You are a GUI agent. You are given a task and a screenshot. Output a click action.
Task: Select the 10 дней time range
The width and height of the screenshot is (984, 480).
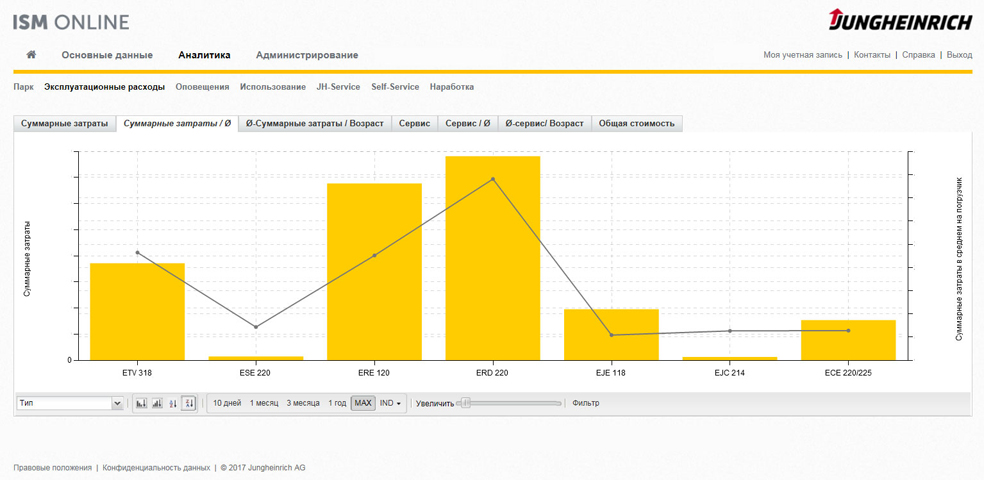[227, 403]
